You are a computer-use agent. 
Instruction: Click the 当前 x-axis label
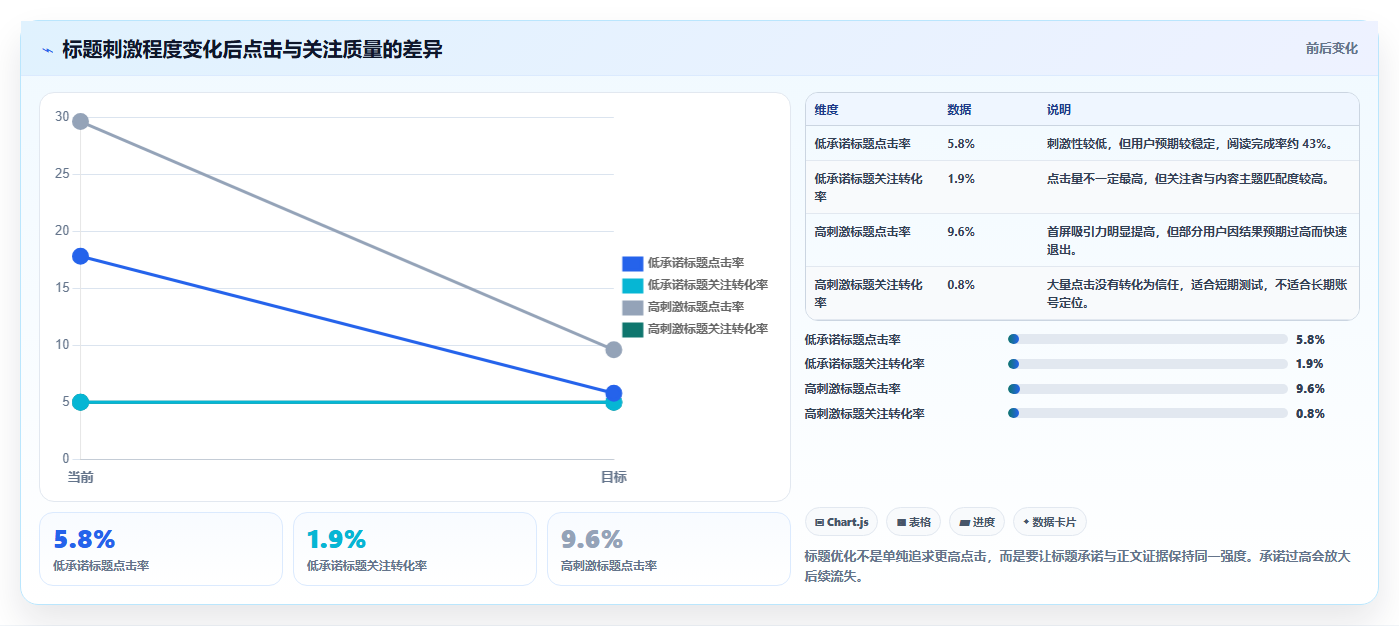click(81, 477)
